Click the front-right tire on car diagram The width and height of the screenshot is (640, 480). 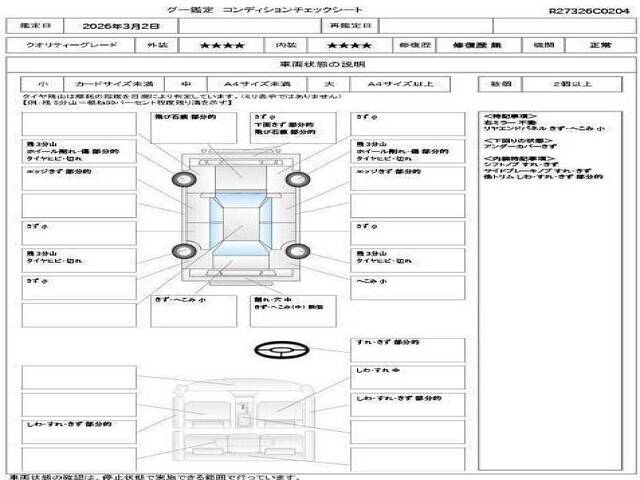tap(297, 179)
